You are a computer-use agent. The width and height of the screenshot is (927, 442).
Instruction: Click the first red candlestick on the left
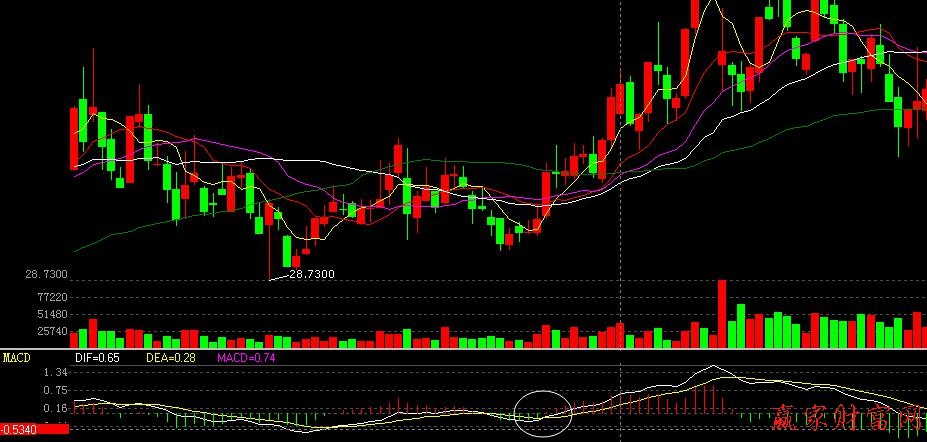pos(73,138)
